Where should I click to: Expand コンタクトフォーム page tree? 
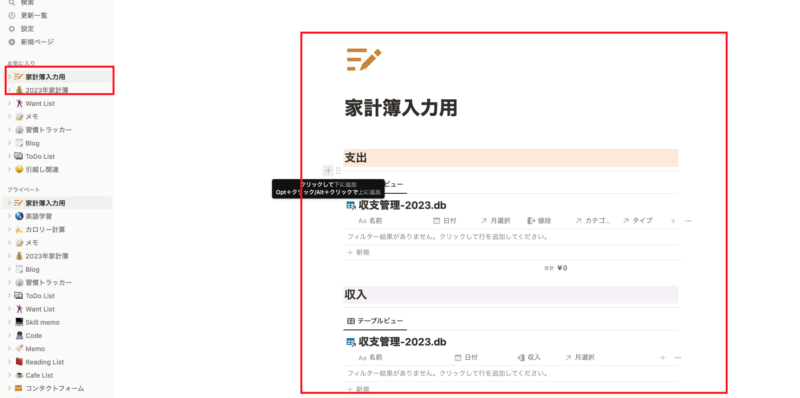9,389
